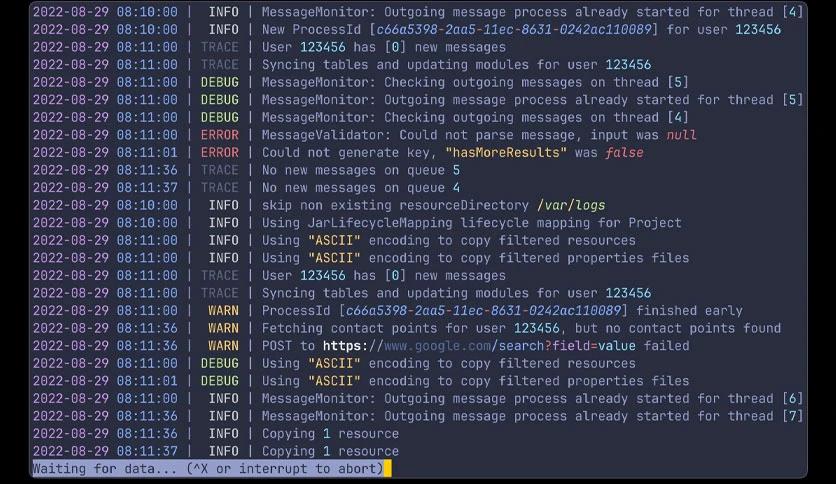This screenshot has width=836, height=484.
Task: Click ERROR label on the 'Could not generate key' line
Action: (220, 152)
